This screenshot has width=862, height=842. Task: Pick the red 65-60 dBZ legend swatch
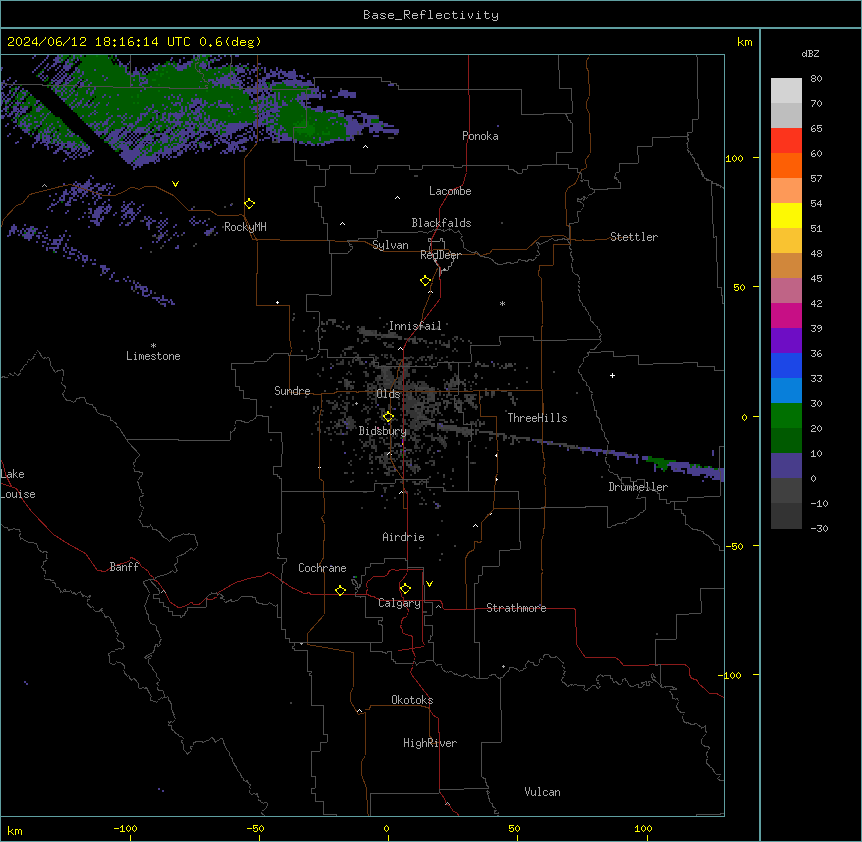point(786,141)
